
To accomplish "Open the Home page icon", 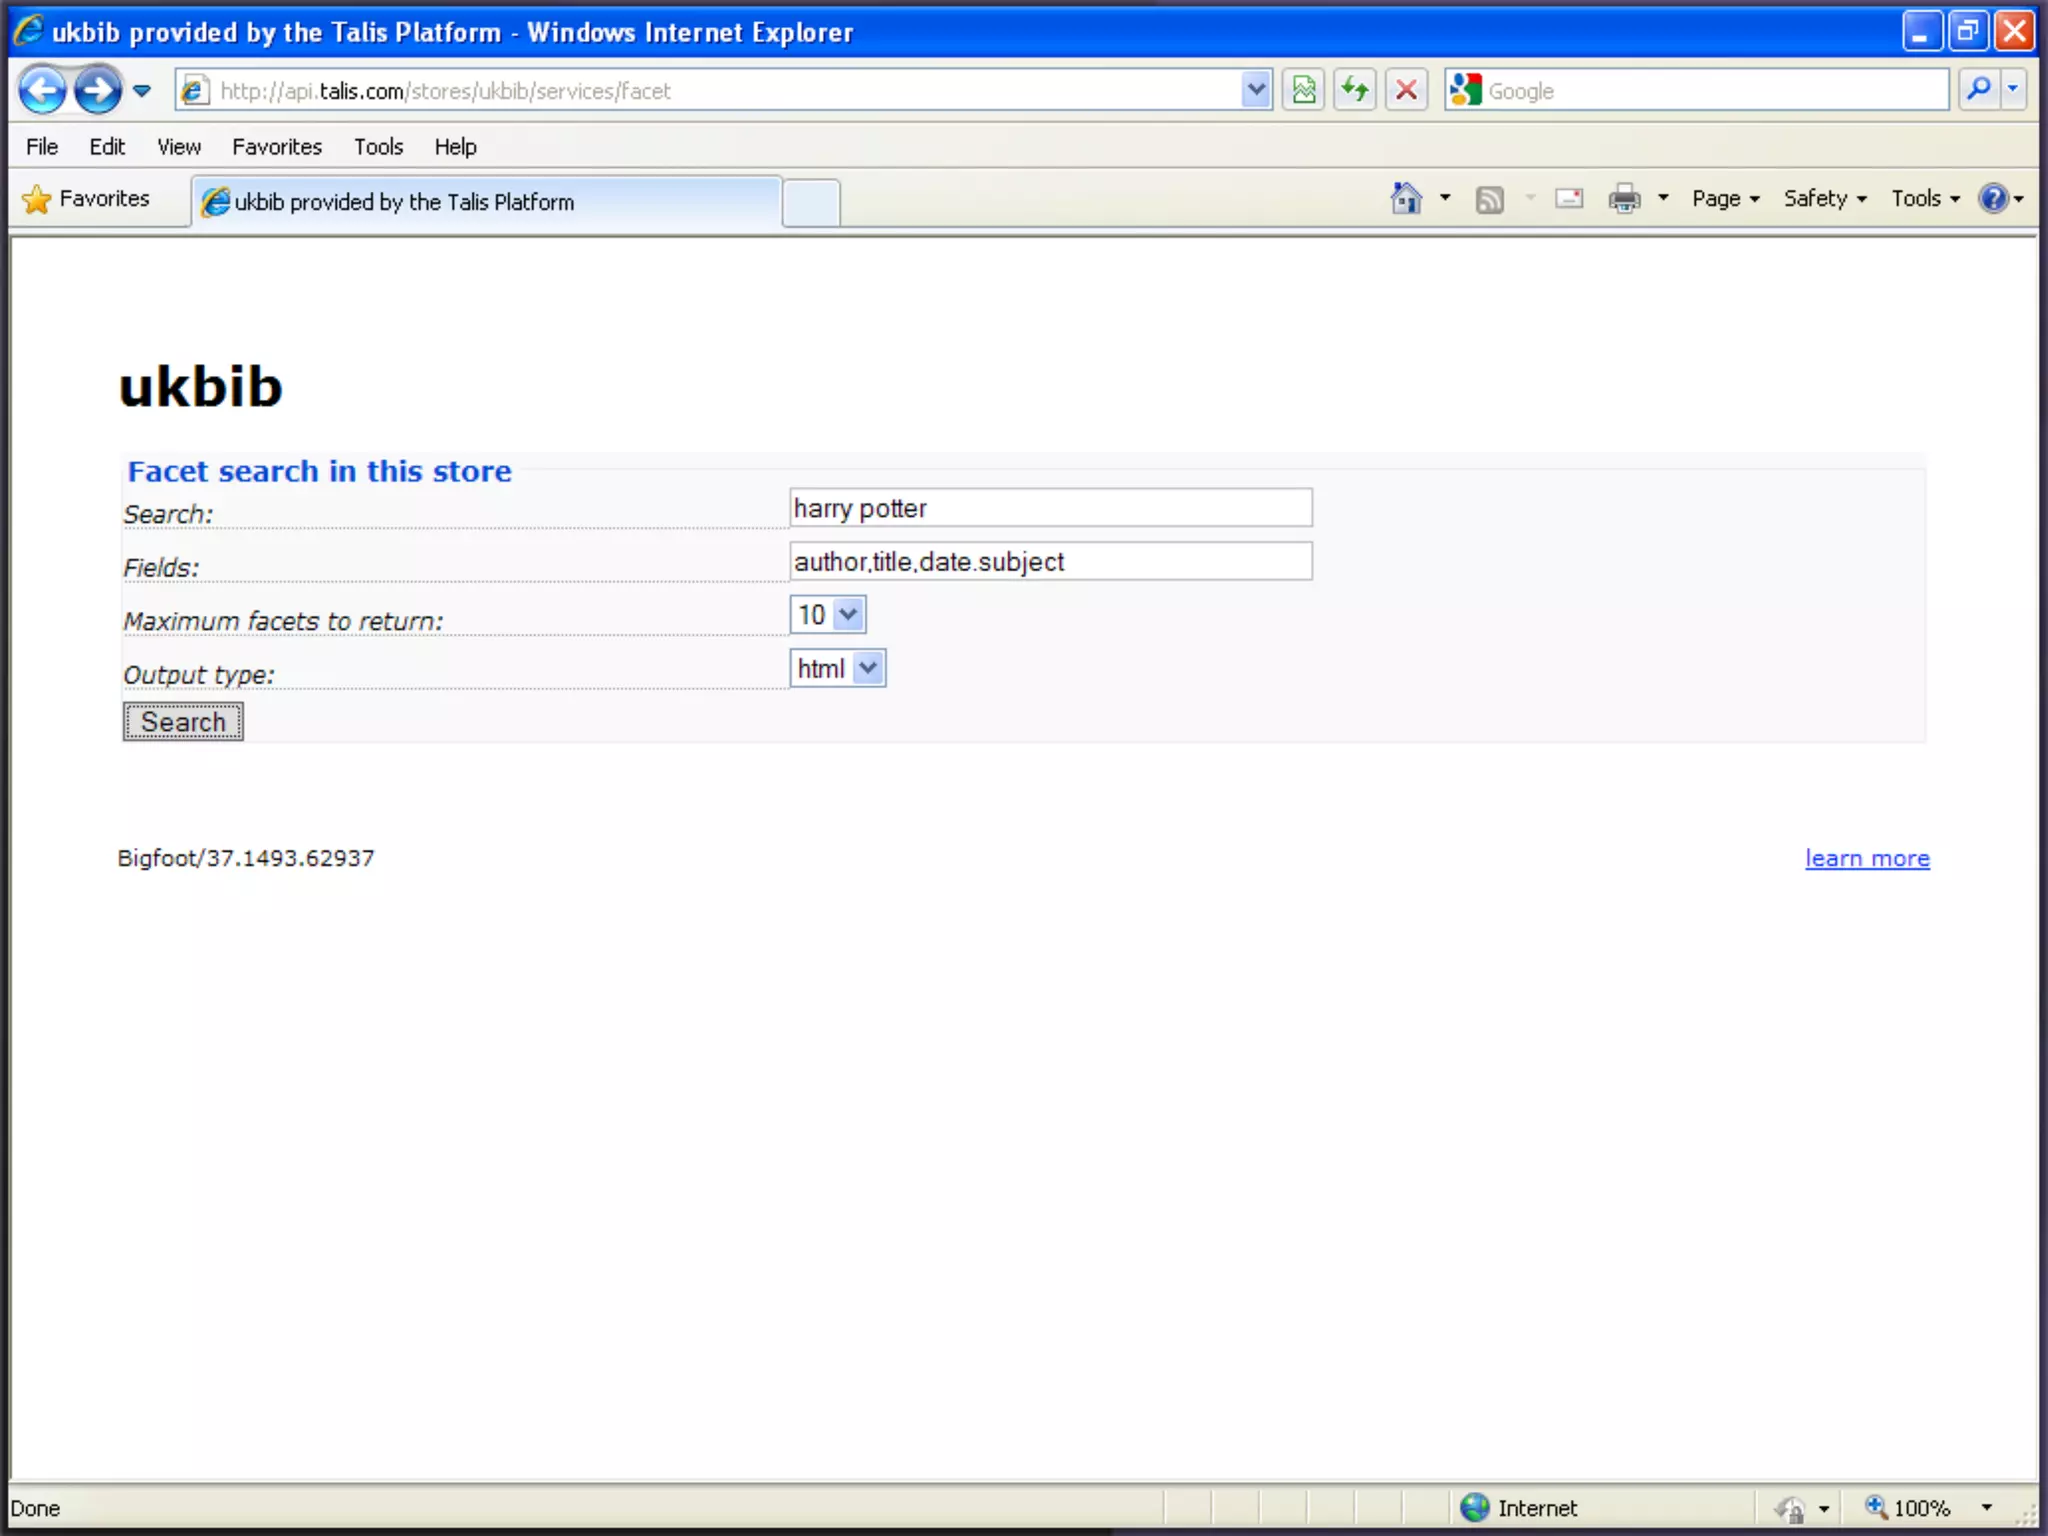I will [1406, 198].
